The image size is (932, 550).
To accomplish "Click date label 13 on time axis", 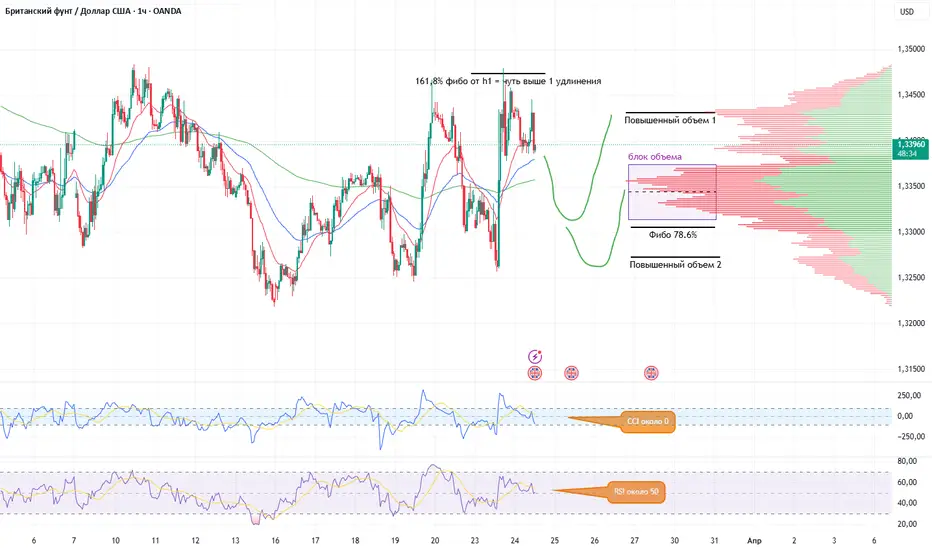I will click(235, 540).
